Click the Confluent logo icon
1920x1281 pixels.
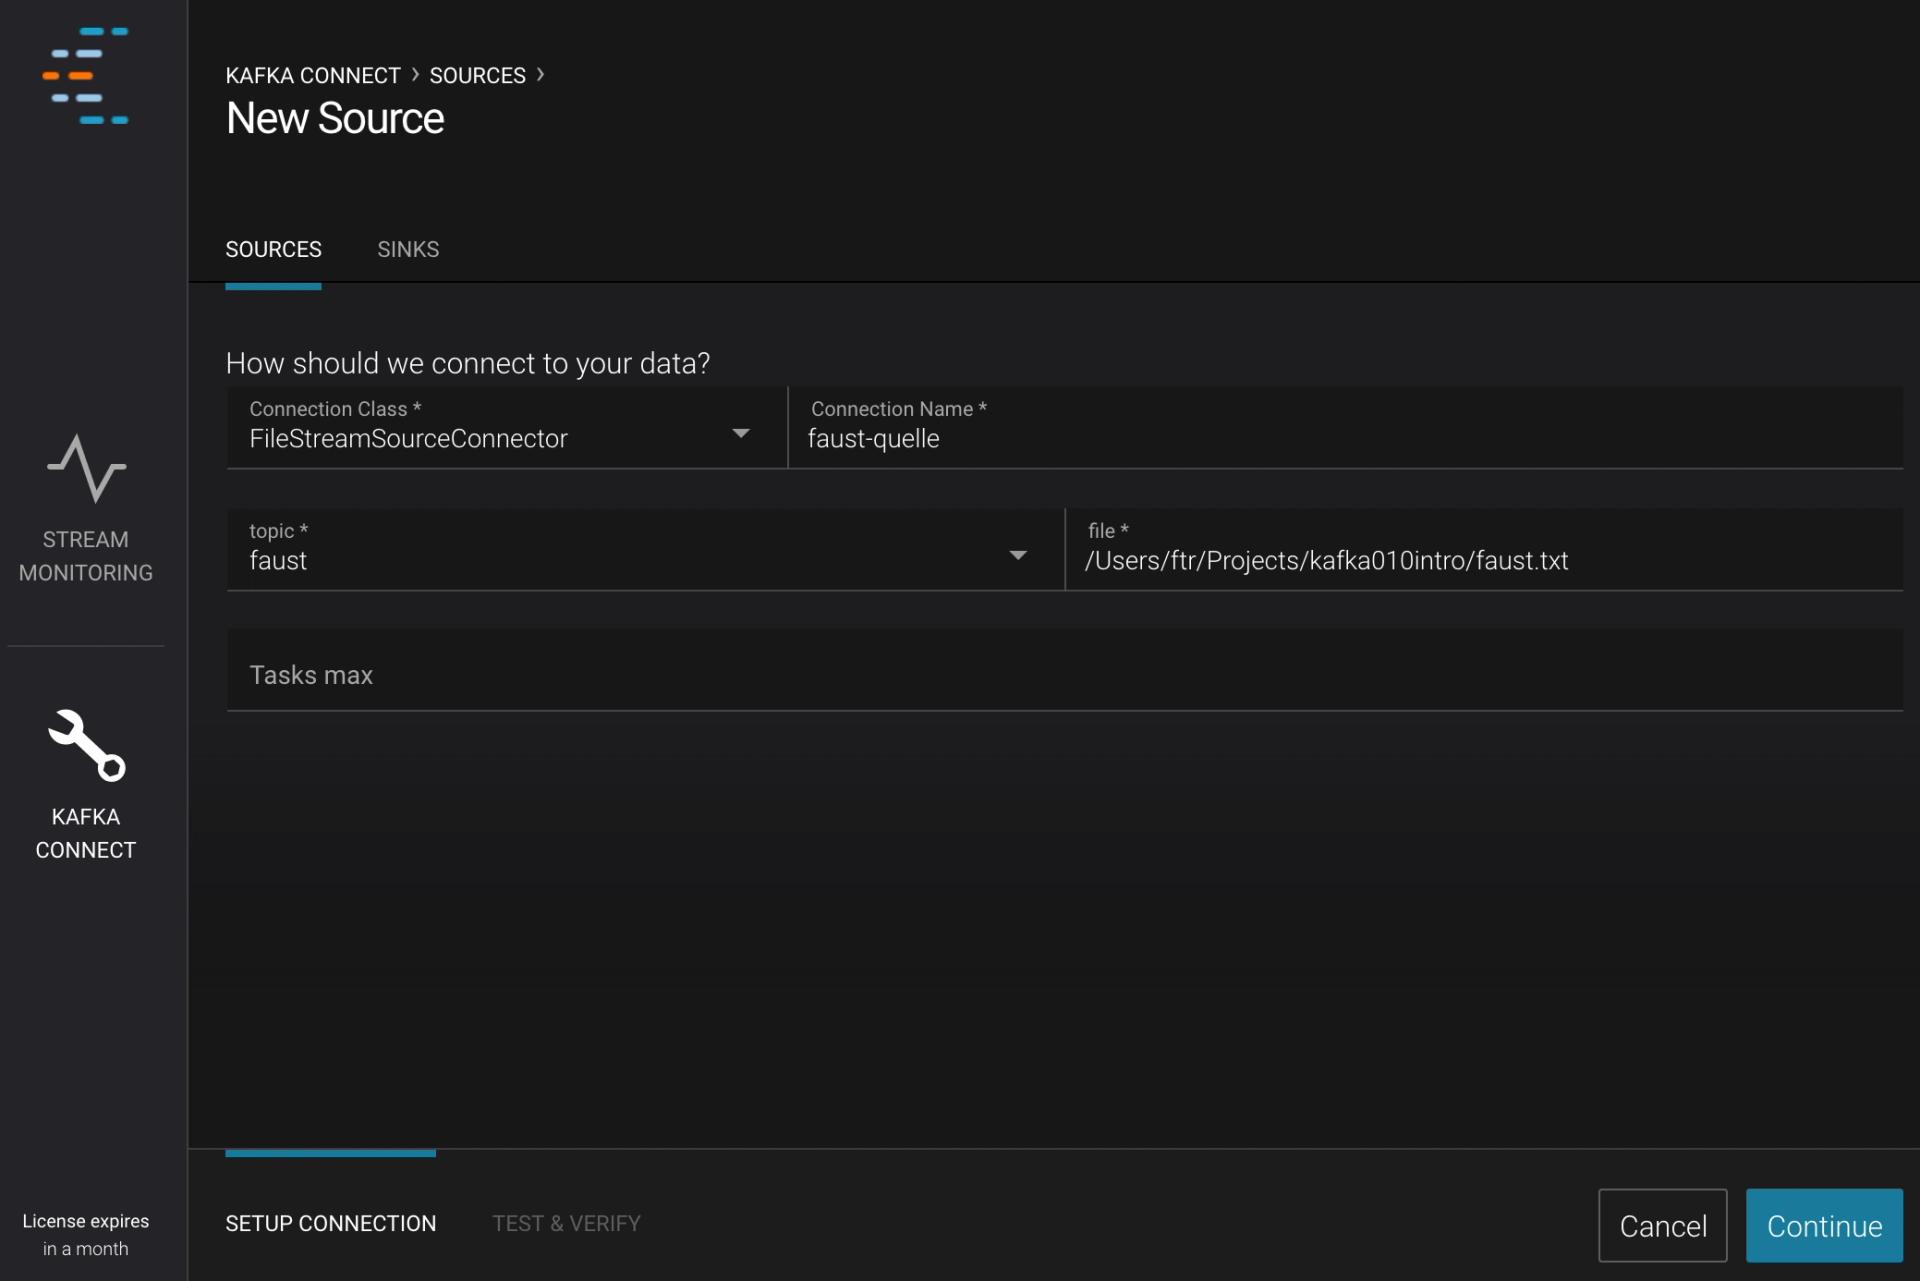coord(86,76)
